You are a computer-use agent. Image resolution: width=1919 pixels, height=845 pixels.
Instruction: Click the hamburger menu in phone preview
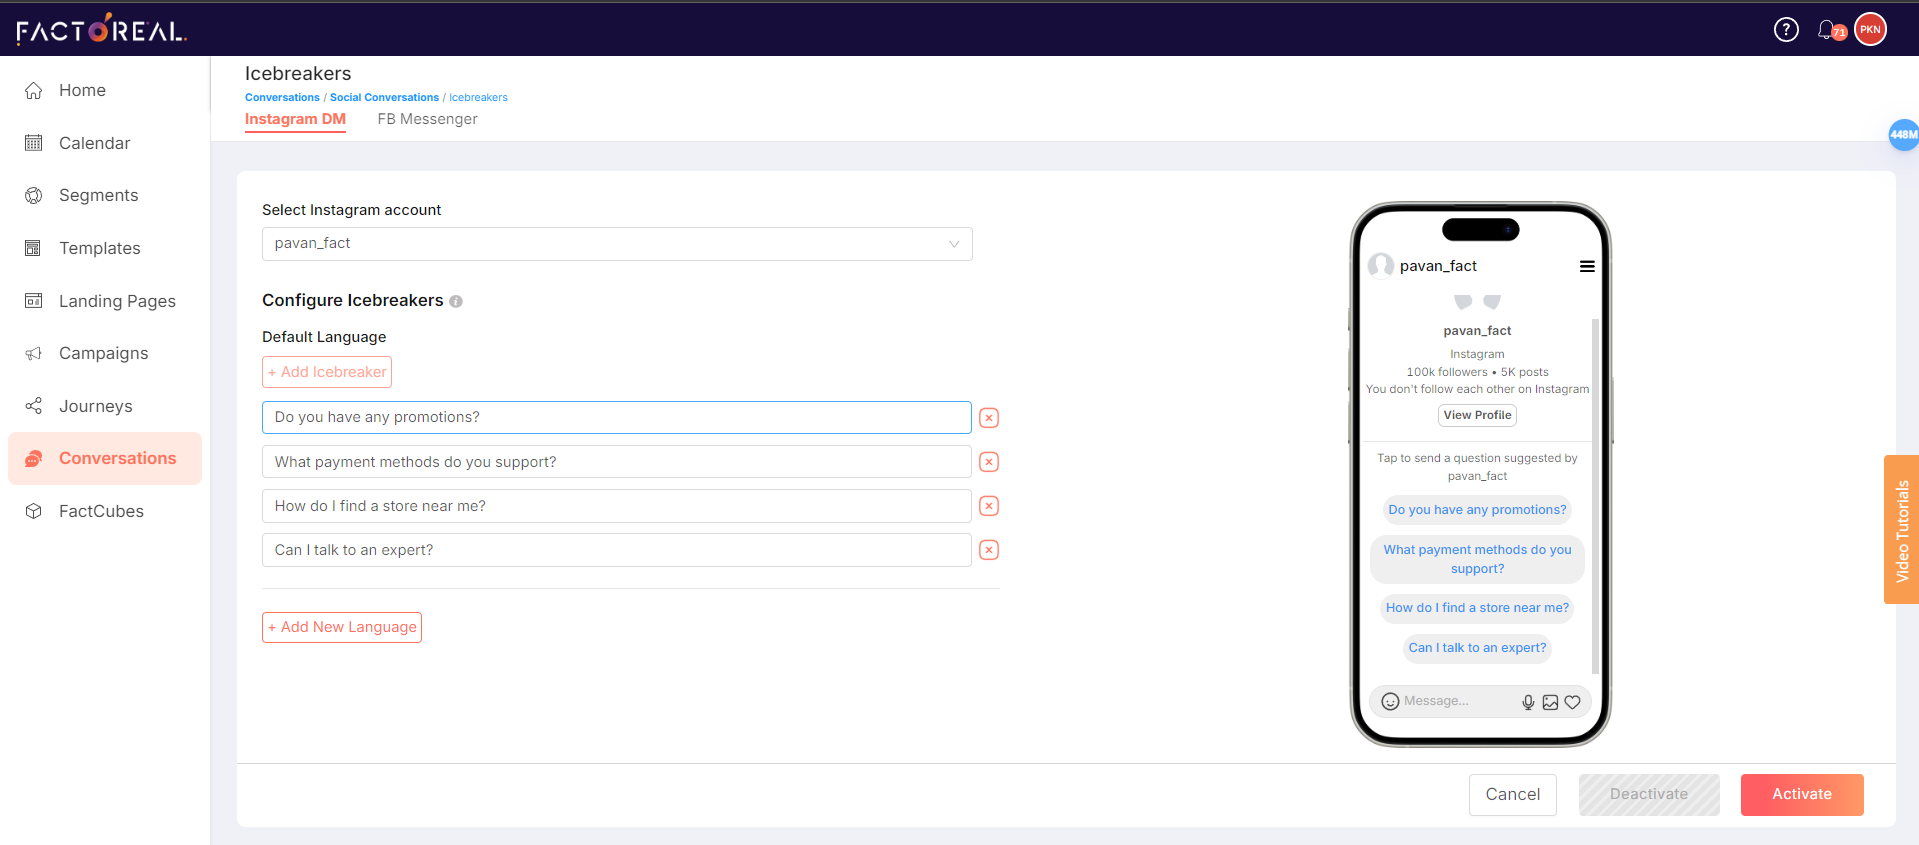(x=1587, y=266)
